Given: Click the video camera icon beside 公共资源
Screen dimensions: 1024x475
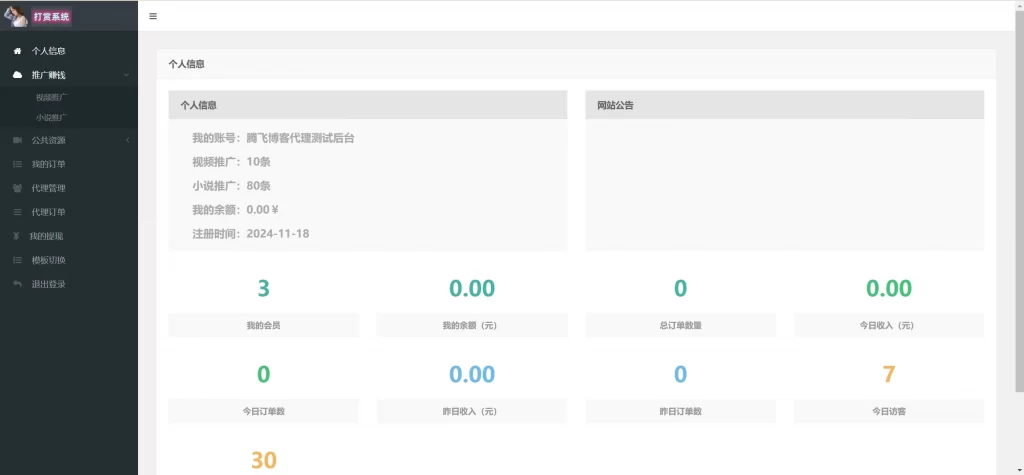Looking at the screenshot, I should point(17,140).
